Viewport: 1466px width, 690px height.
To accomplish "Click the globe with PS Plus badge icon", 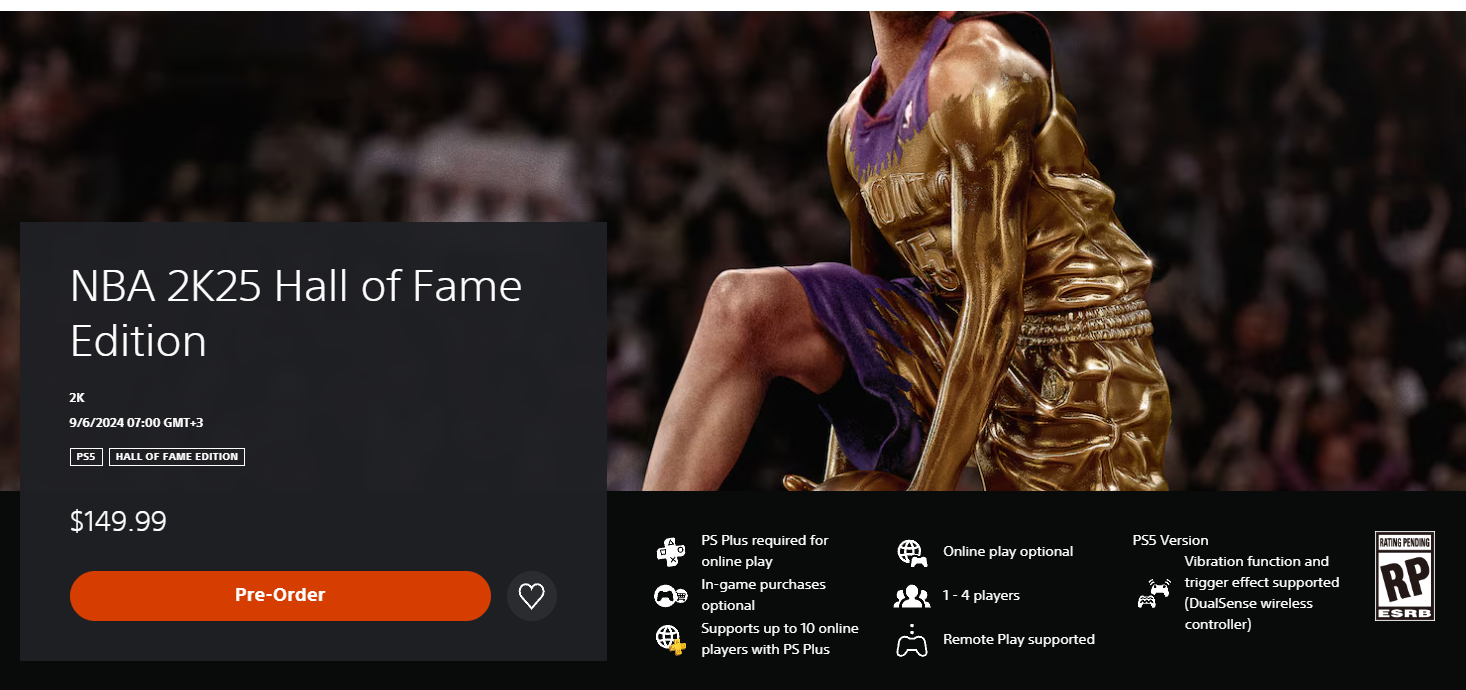I will click(x=670, y=639).
